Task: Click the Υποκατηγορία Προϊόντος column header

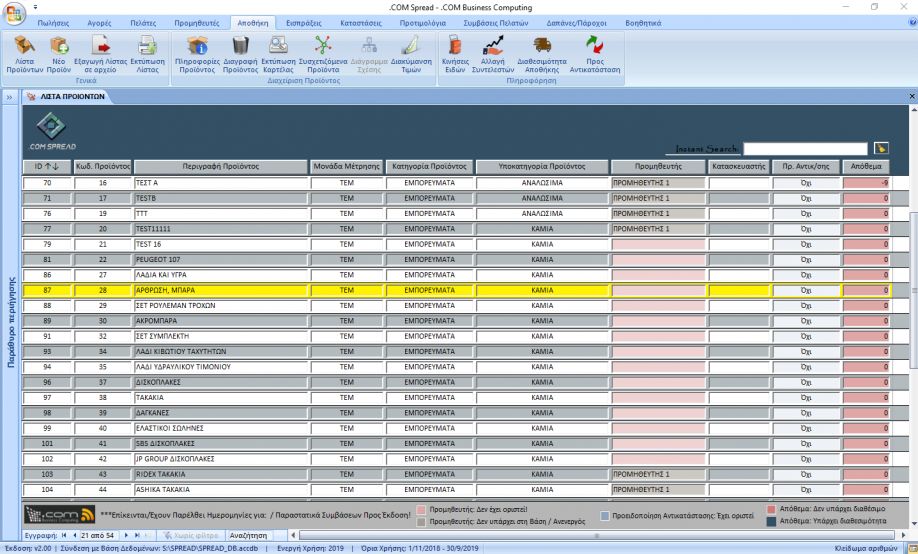Action: coord(542,166)
